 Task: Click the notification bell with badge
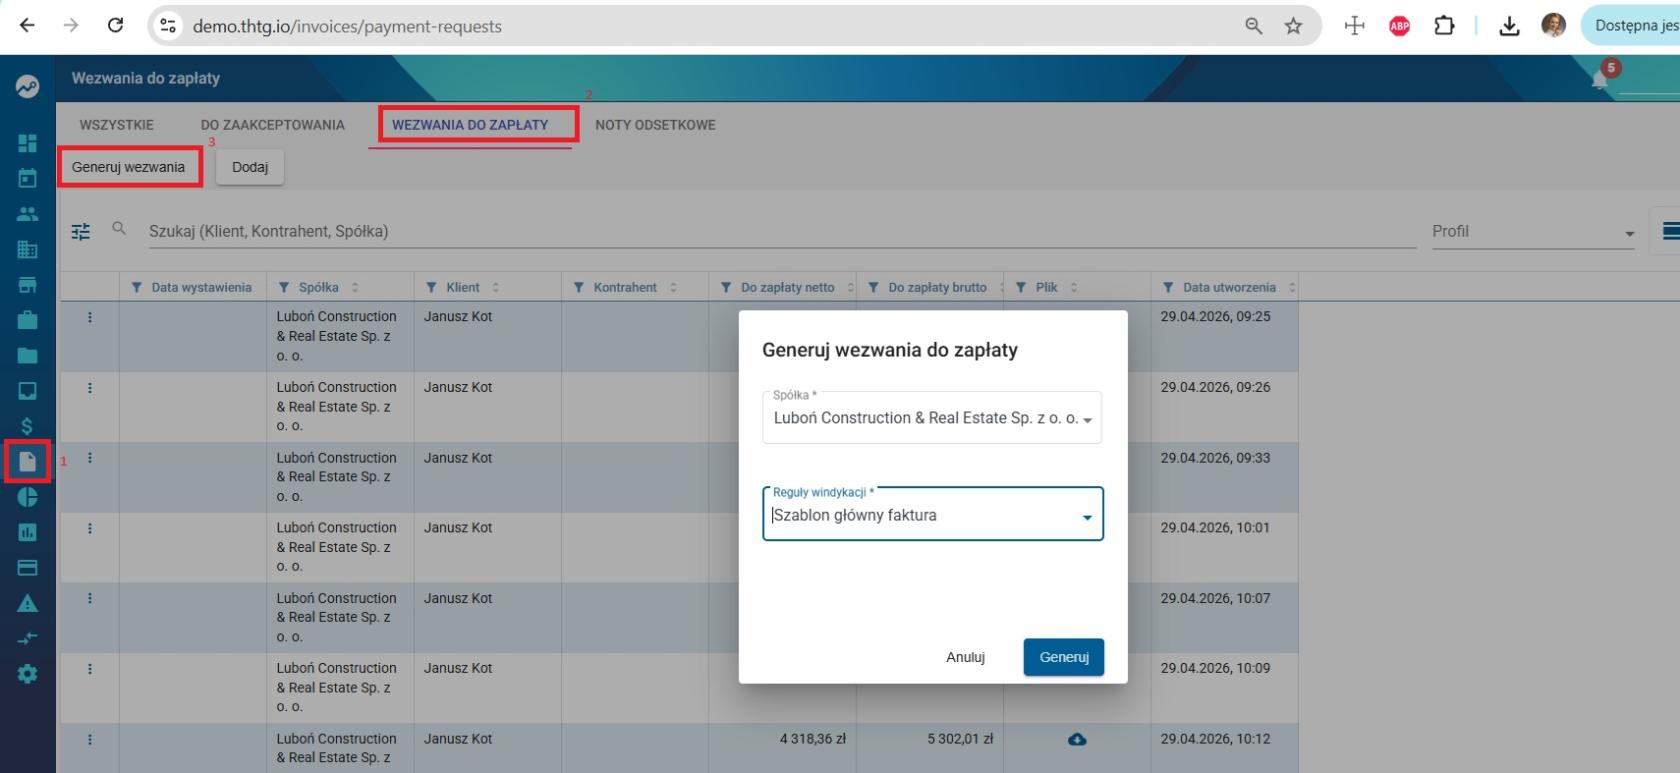(x=1601, y=79)
